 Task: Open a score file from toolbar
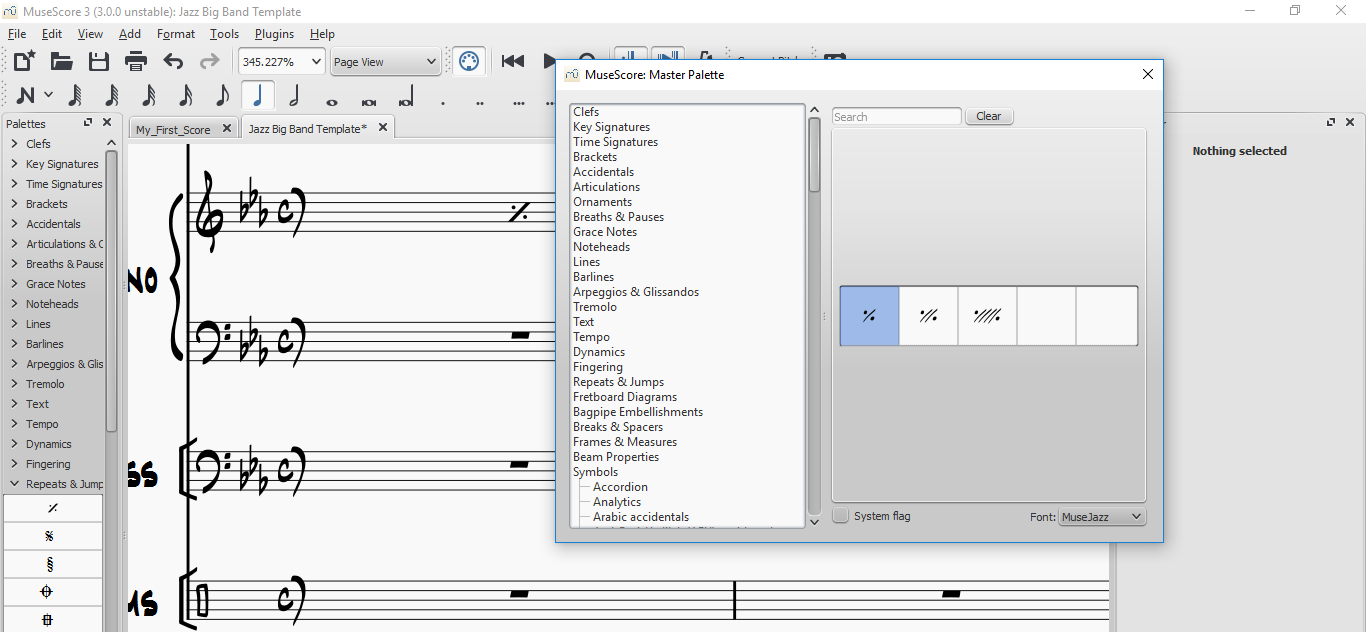tap(62, 61)
